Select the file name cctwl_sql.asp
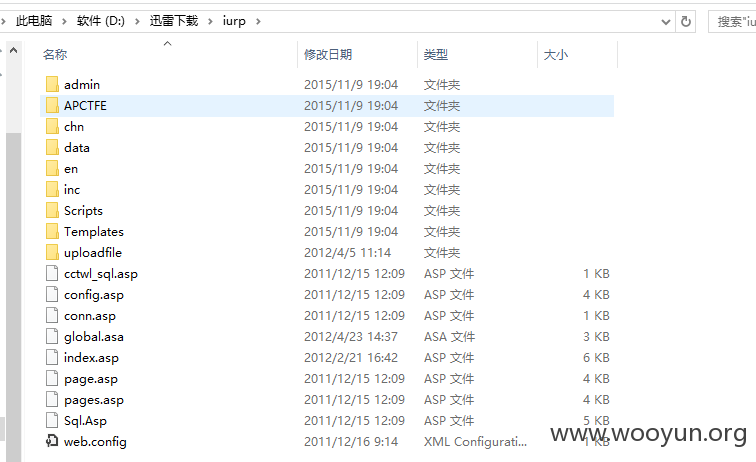Viewport: 756px width, 462px height. click(101, 273)
